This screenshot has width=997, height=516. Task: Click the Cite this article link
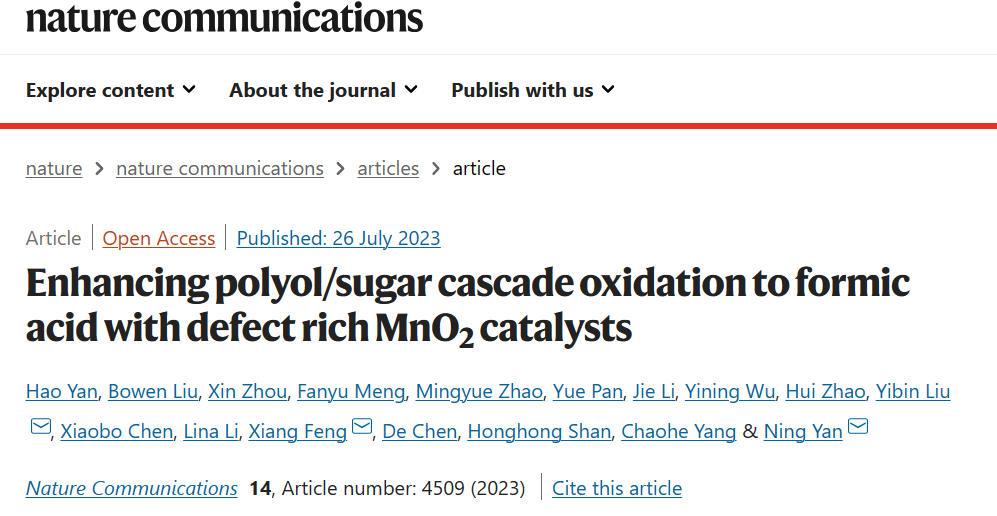(617, 488)
